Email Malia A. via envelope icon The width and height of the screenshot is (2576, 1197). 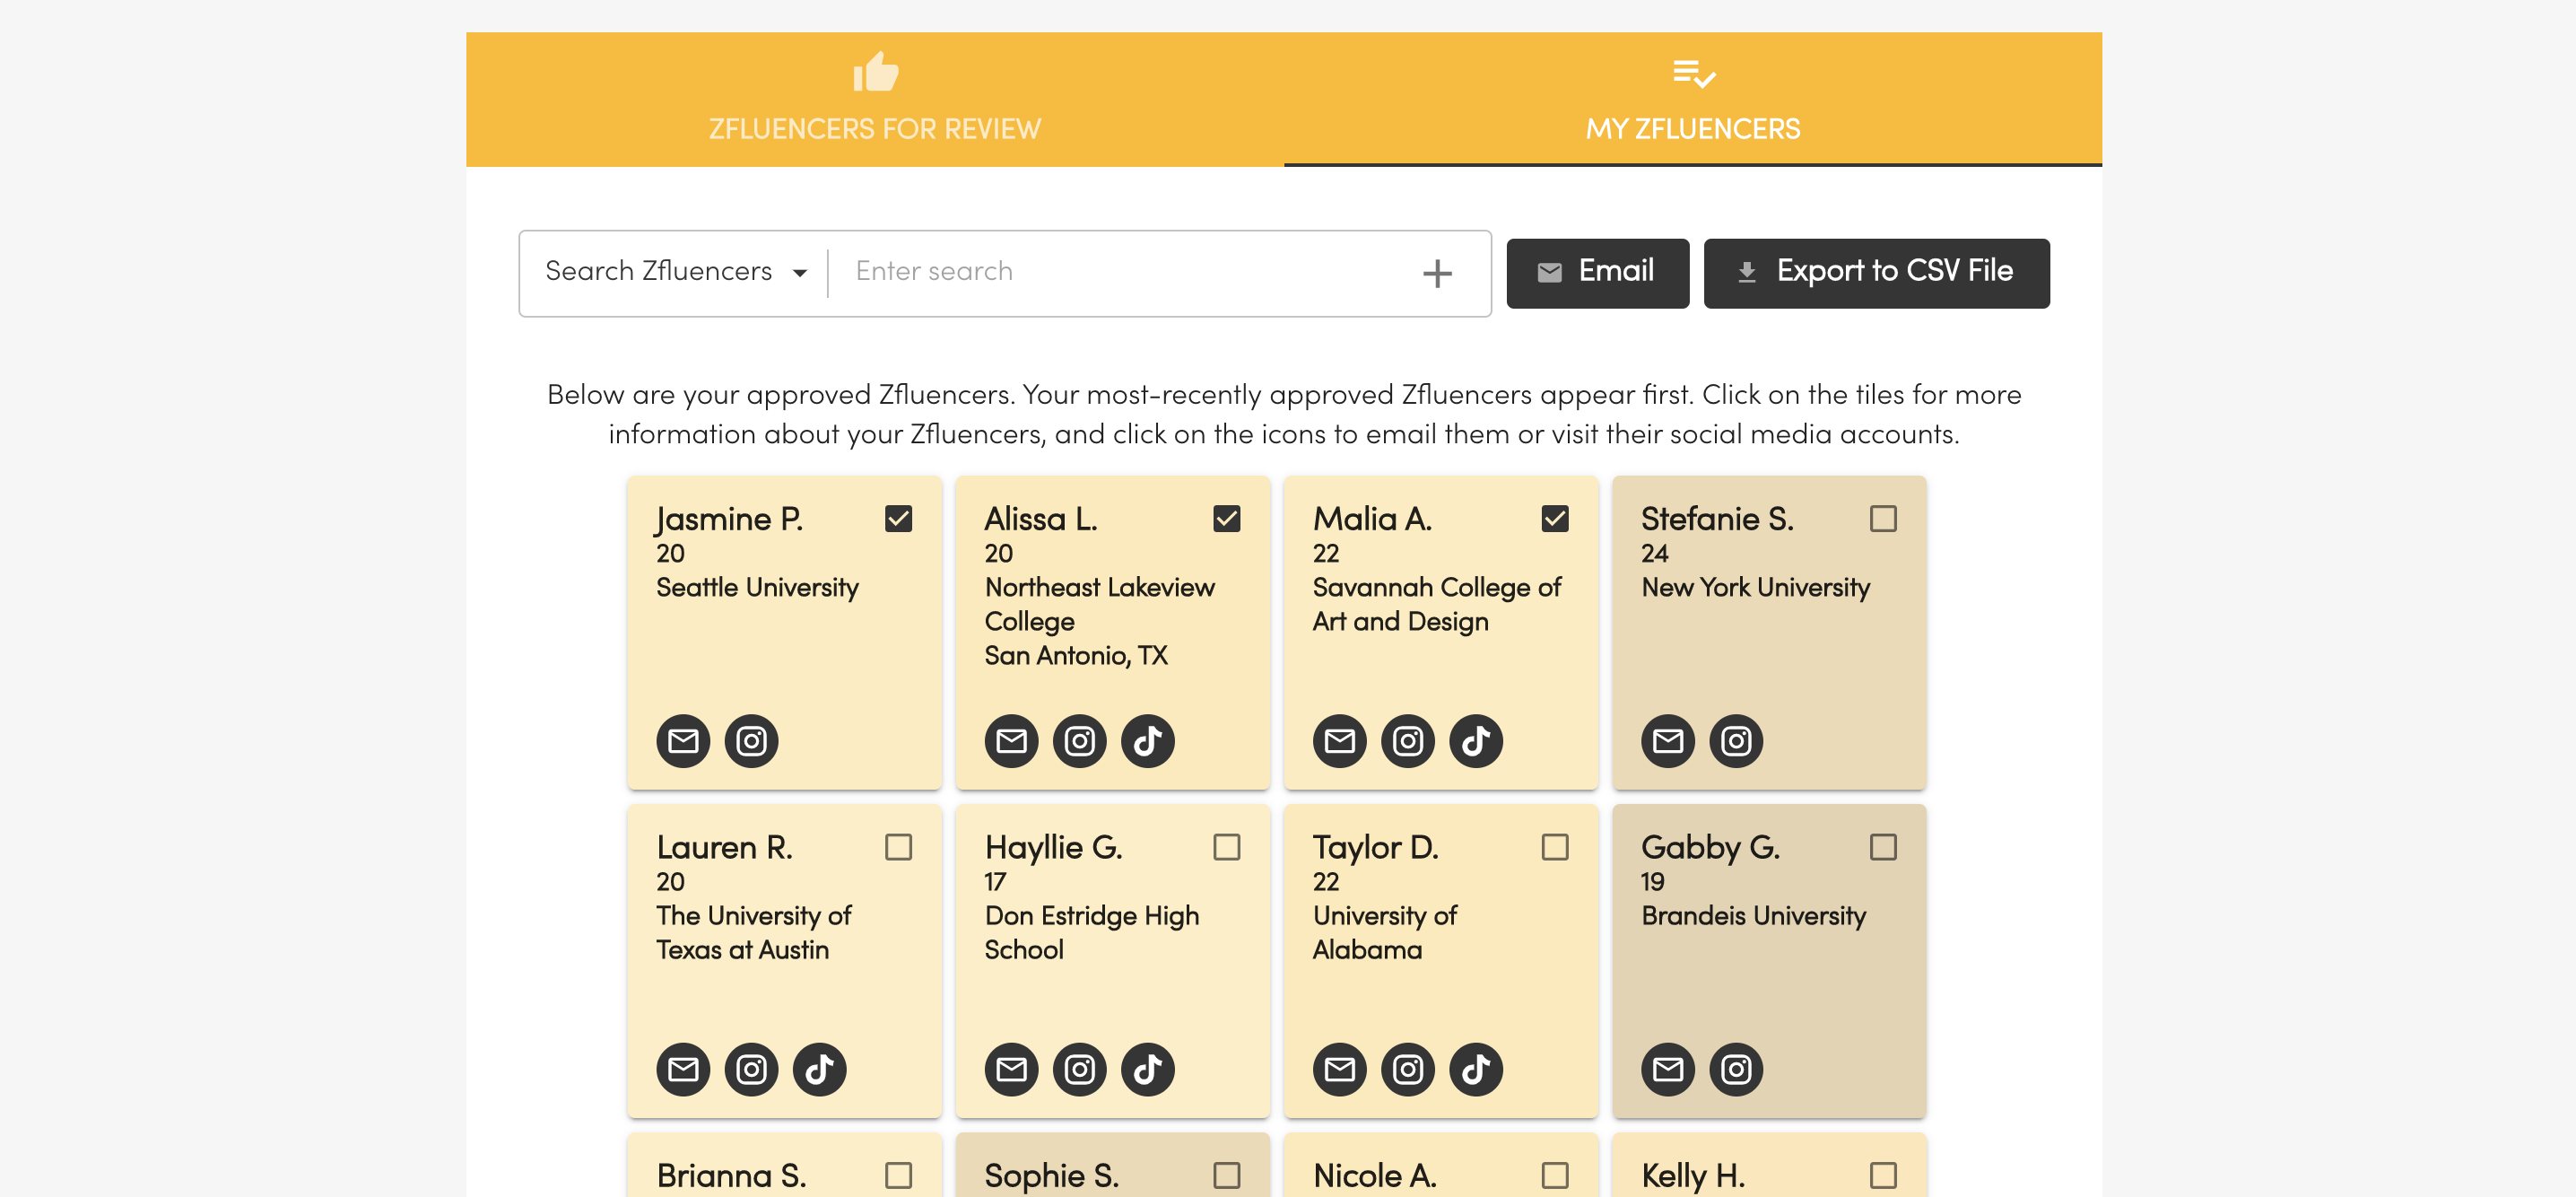click(1339, 741)
